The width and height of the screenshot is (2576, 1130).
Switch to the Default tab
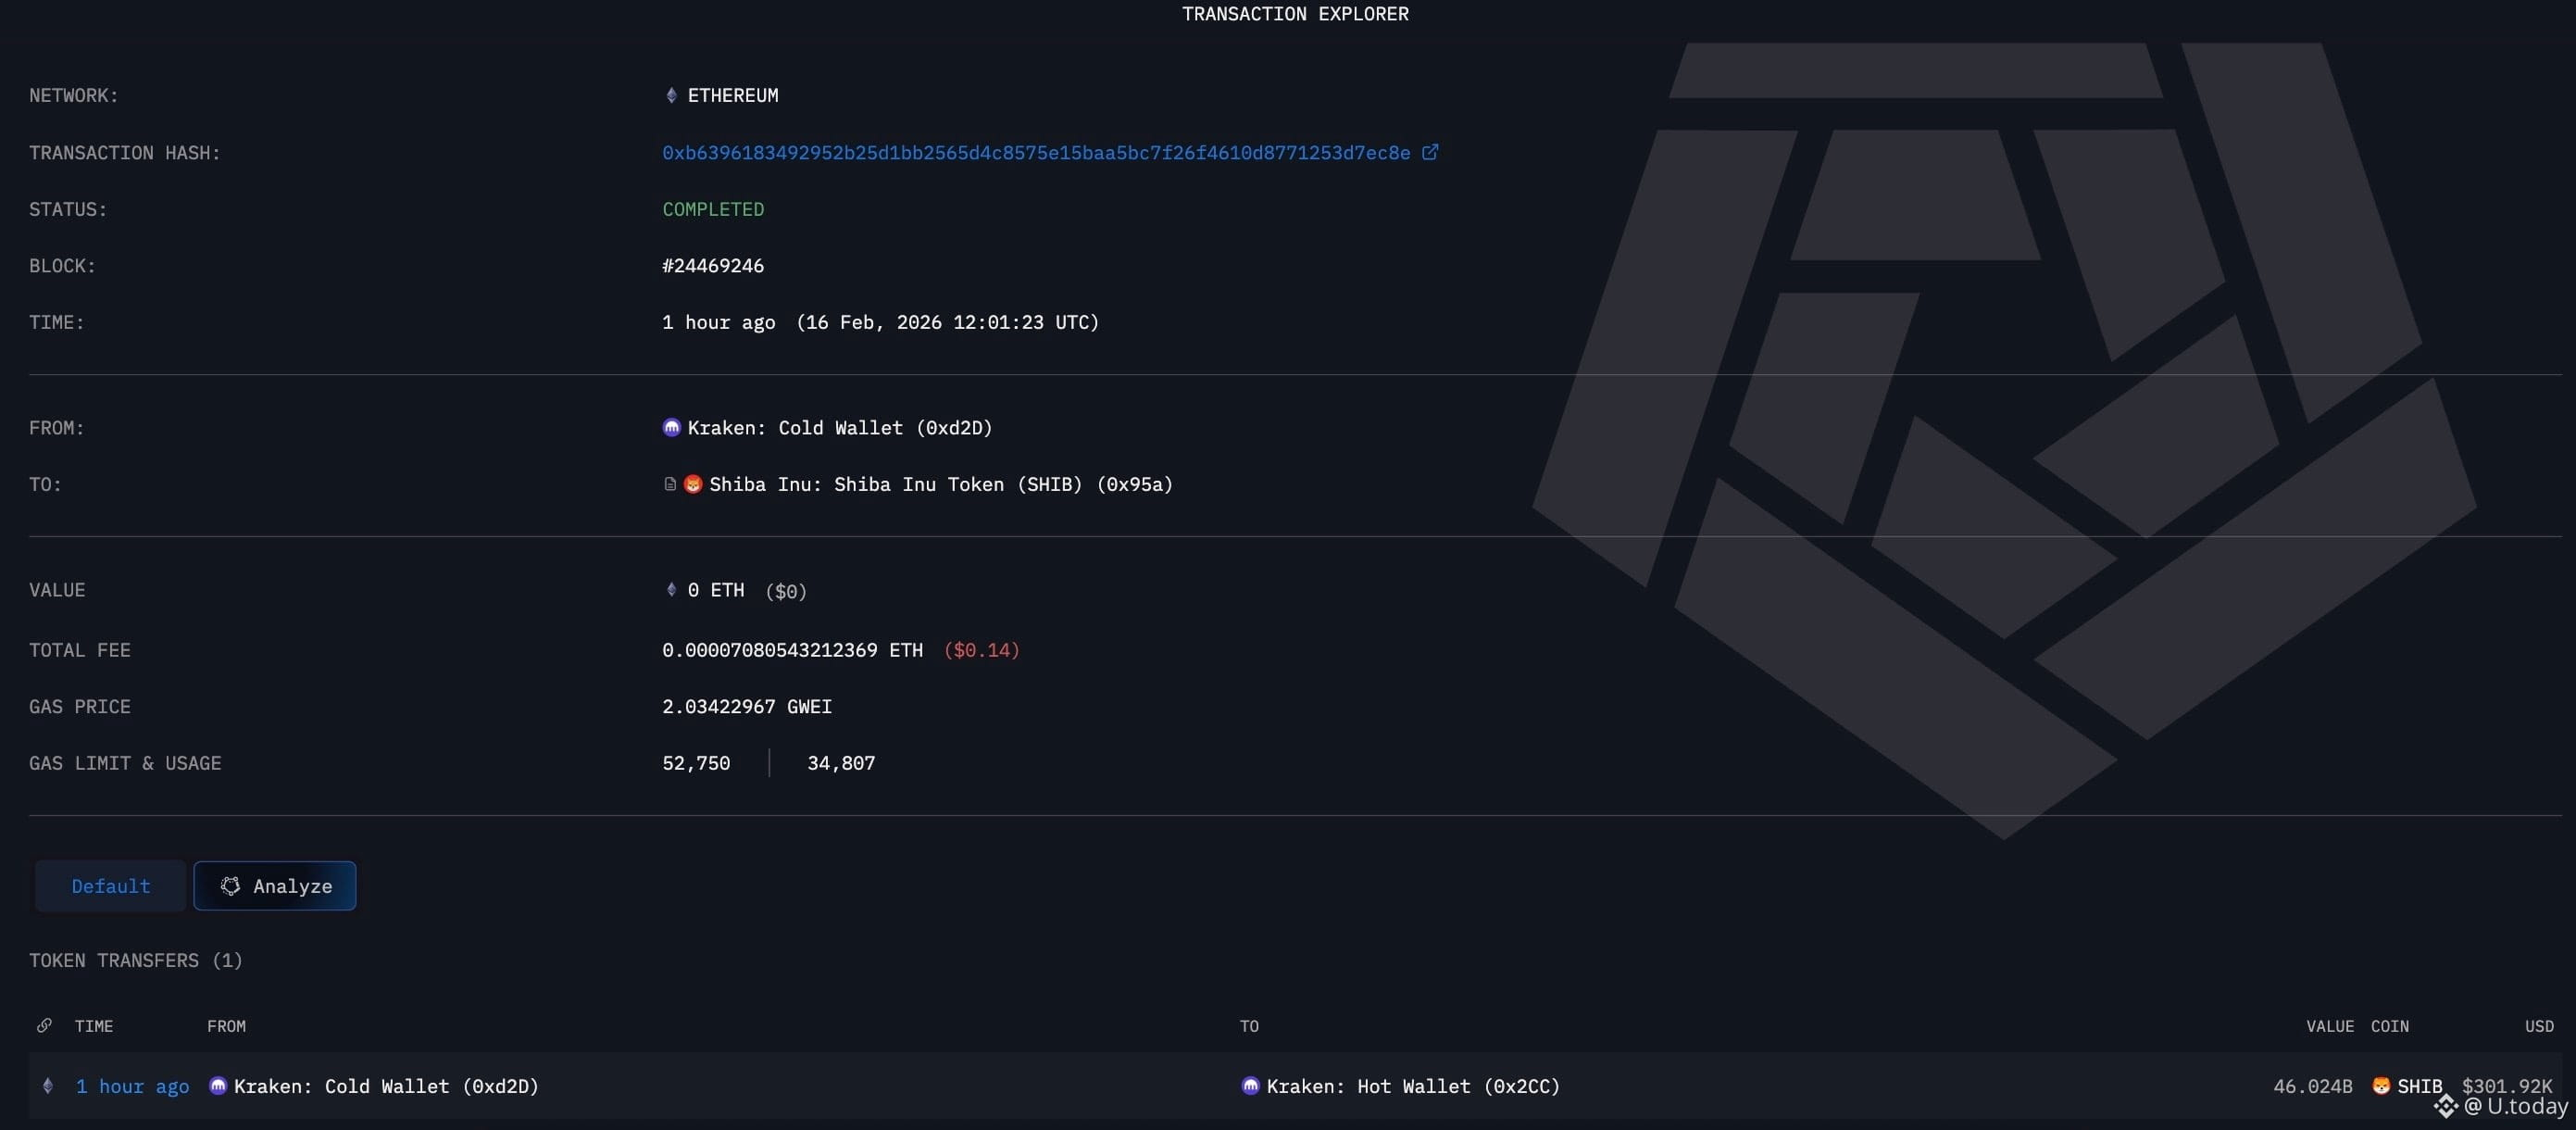click(x=111, y=886)
